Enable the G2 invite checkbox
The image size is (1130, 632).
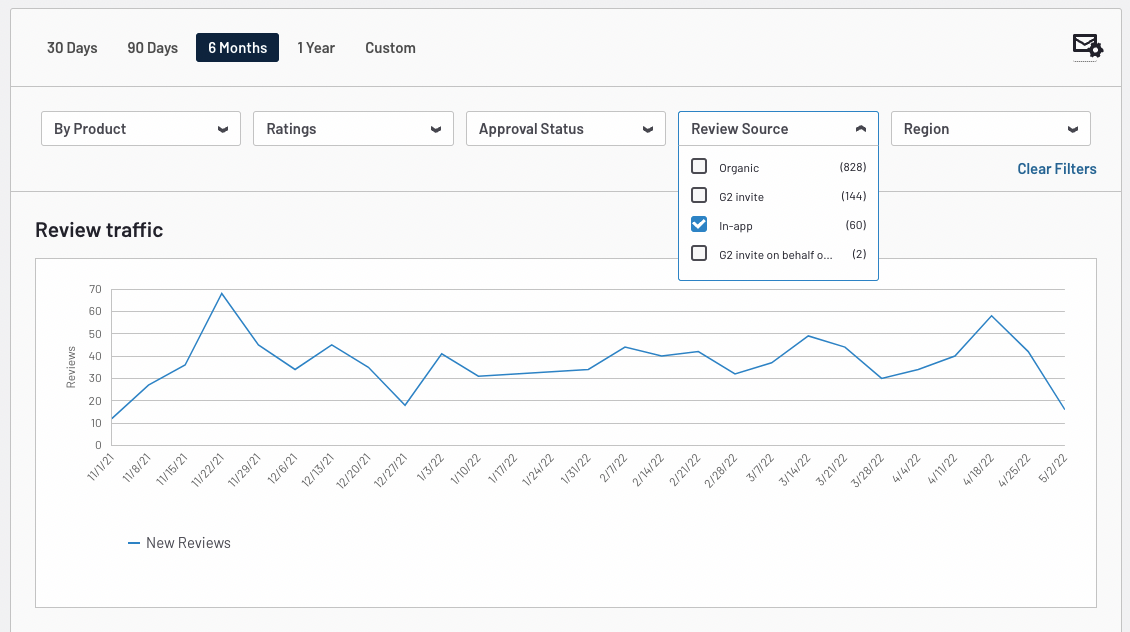click(699, 196)
